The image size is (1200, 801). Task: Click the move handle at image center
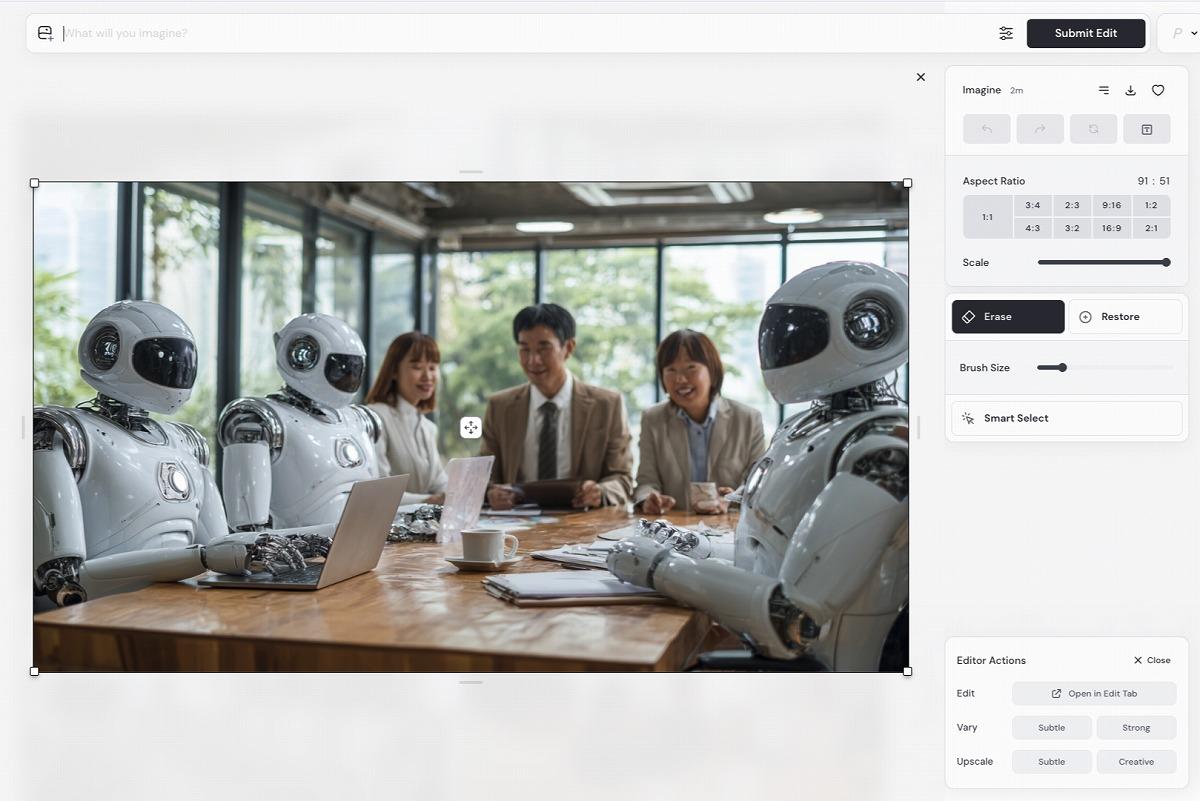point(470,428)
